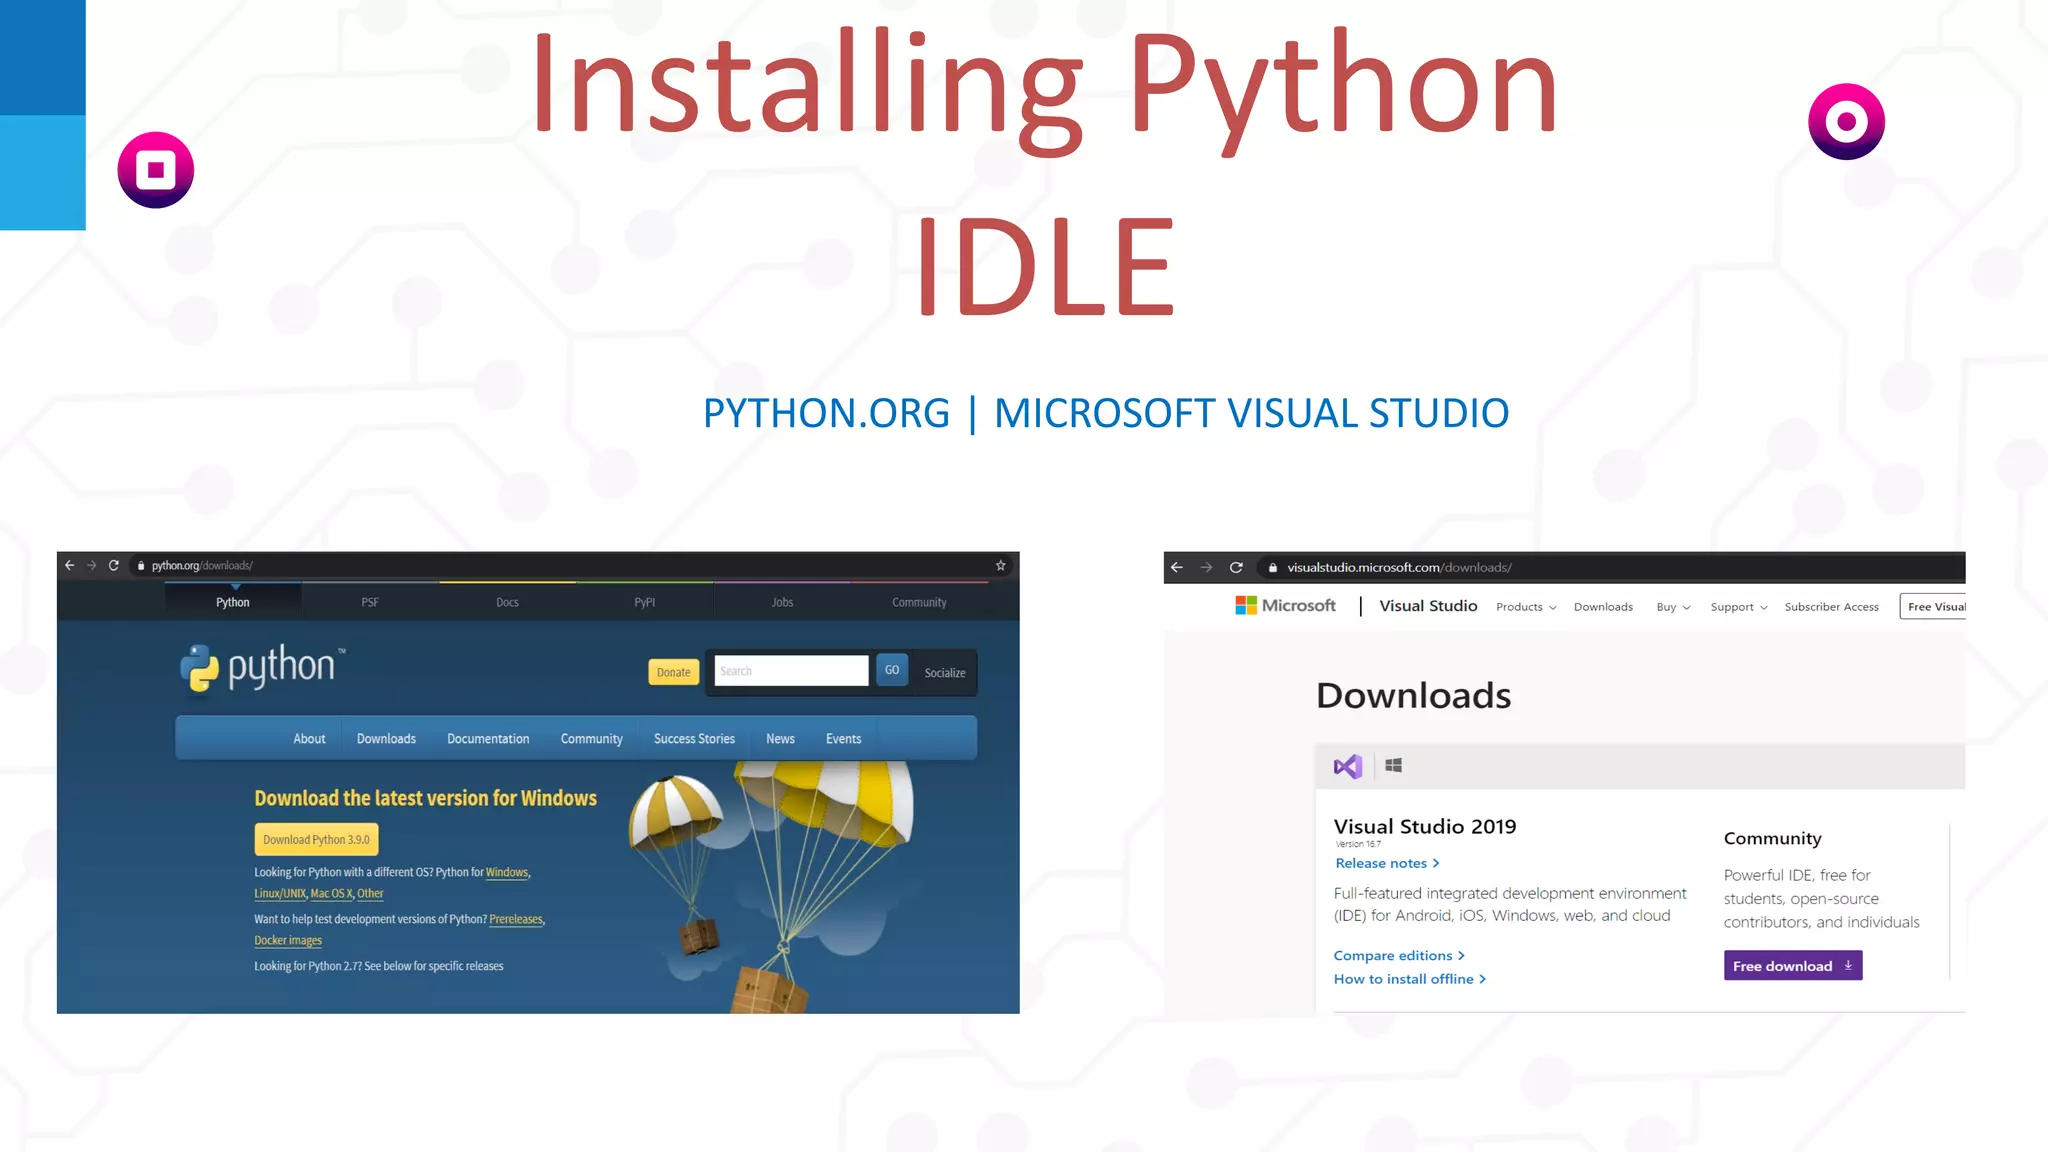Open the Compare editions link
Image resolution: width=2048 pixels, height=1152 pixels.
click(x=1399, y=956)
